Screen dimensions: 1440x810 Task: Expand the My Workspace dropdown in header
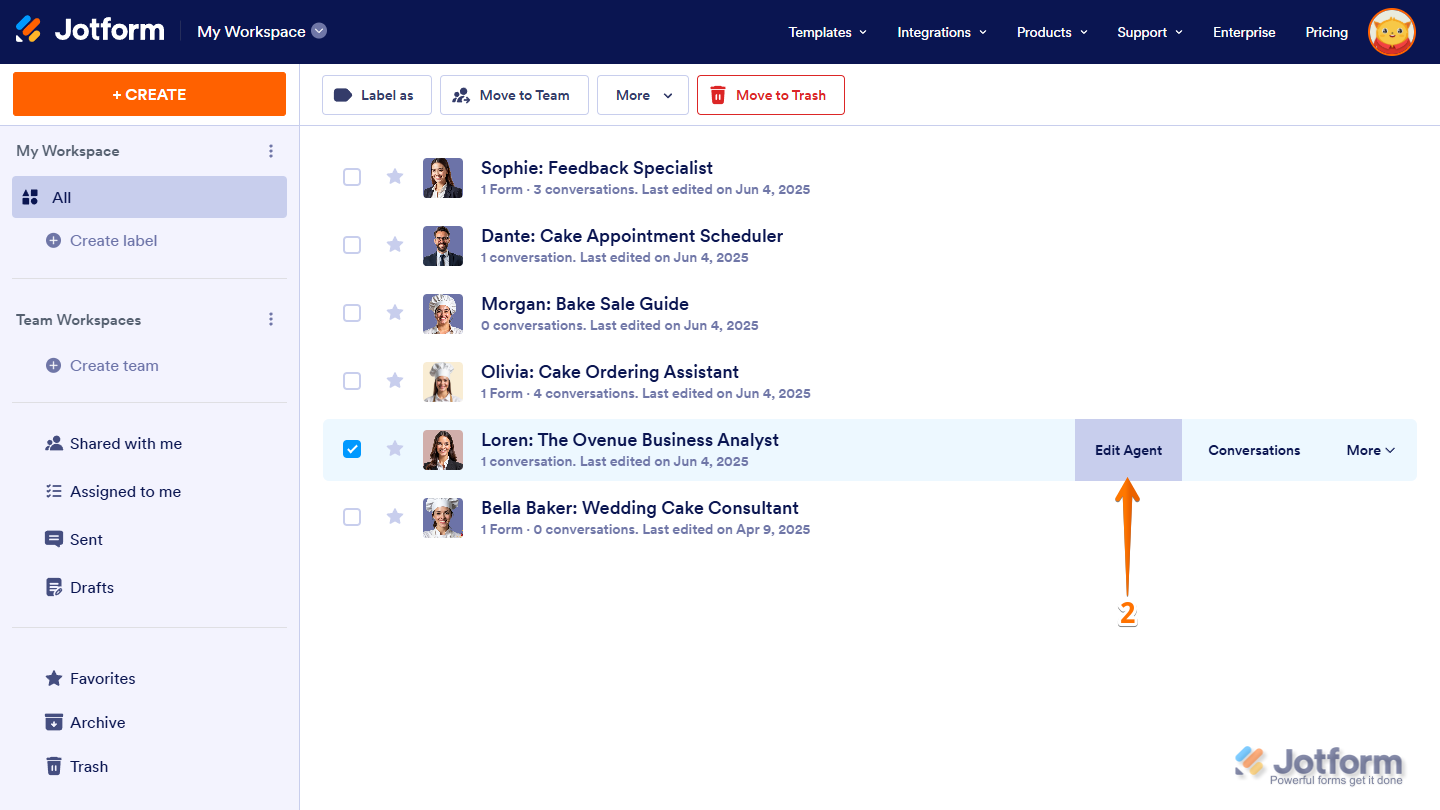pos(319,31)
